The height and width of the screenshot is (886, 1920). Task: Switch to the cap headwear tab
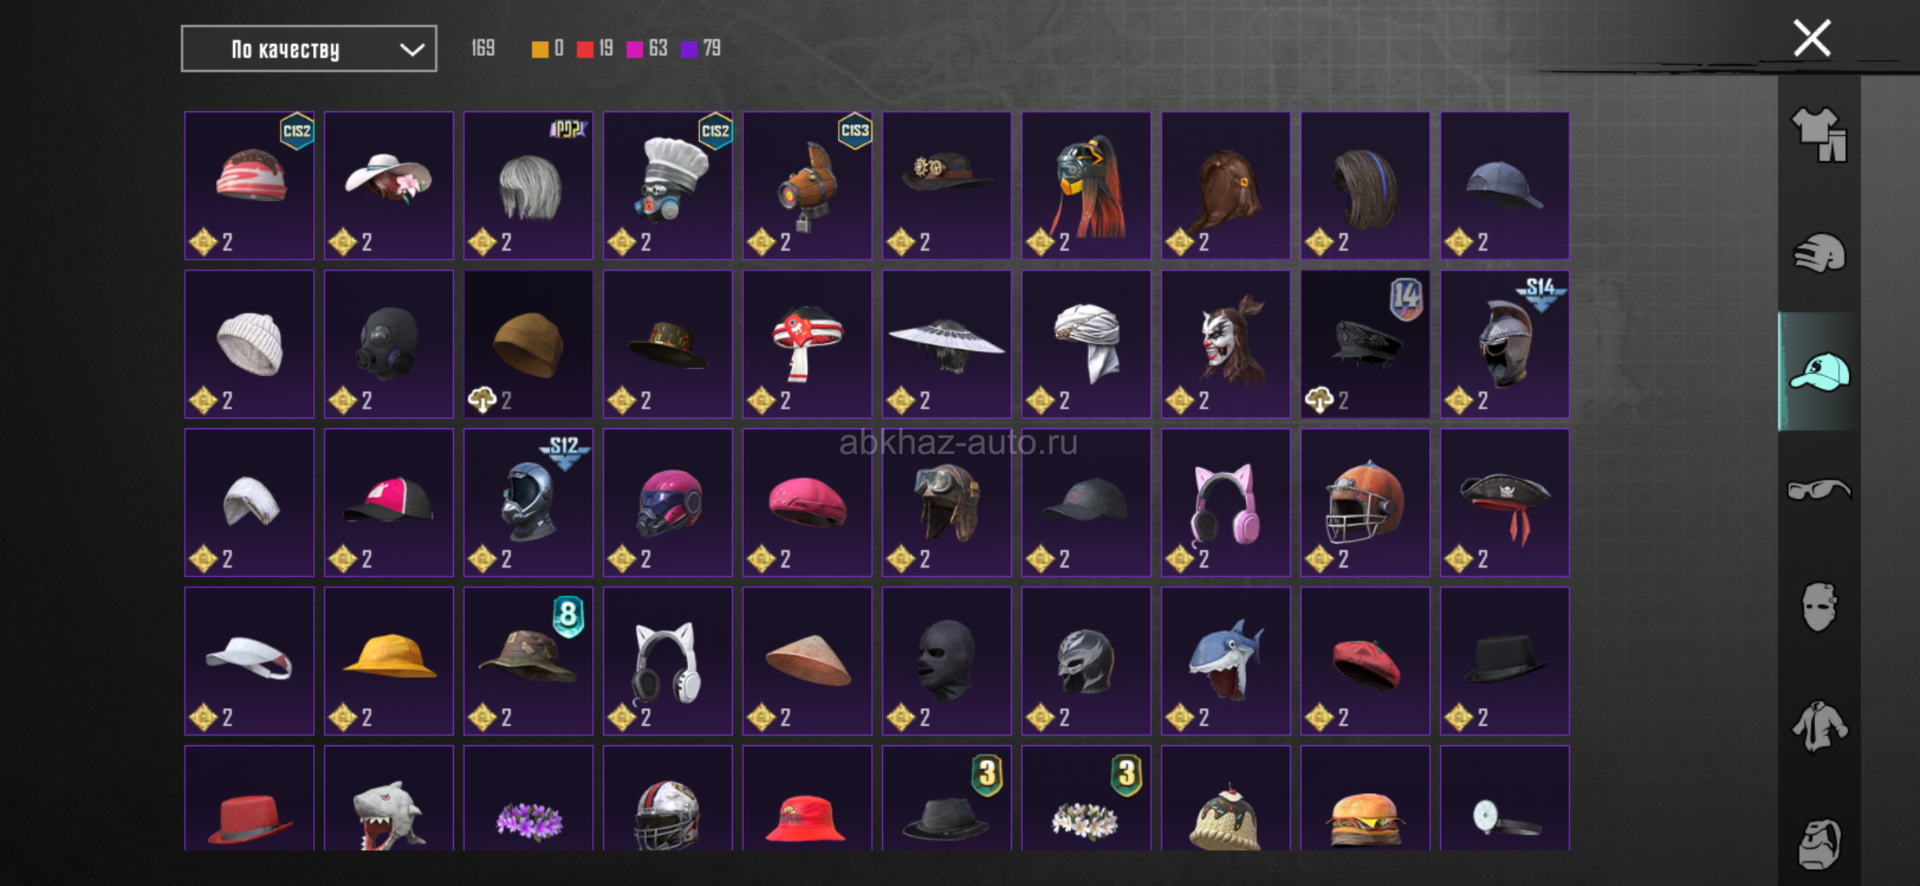[x=1819, y=372]
